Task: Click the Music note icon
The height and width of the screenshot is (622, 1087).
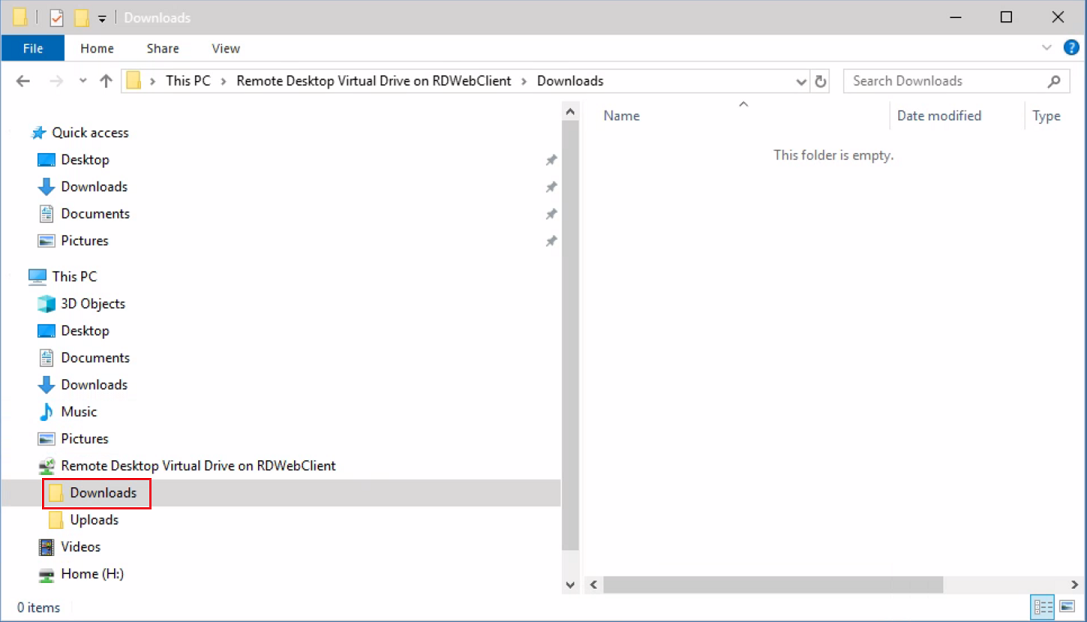Action: (46, 412)
